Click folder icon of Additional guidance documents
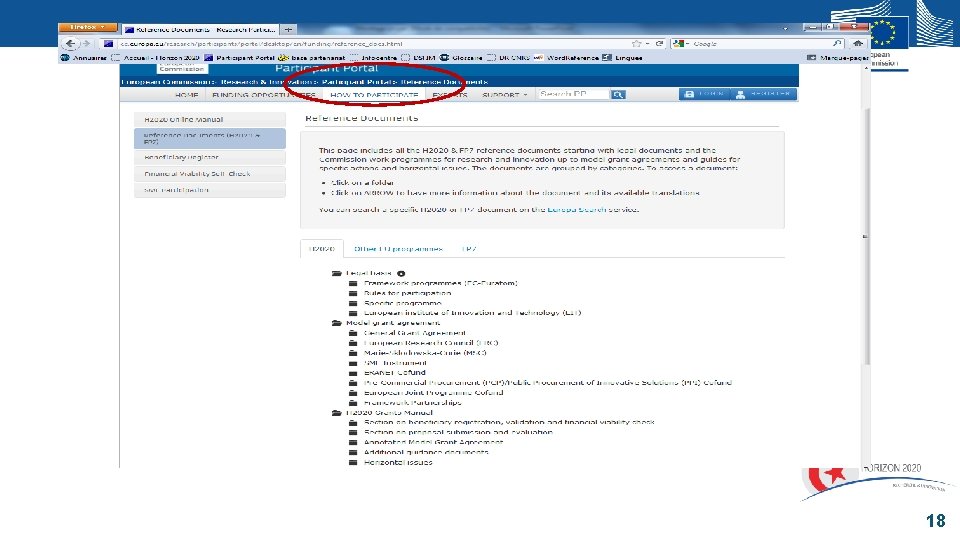Image resolution: width=960 pixels, height=540 pixels. (x=353, y=452)
